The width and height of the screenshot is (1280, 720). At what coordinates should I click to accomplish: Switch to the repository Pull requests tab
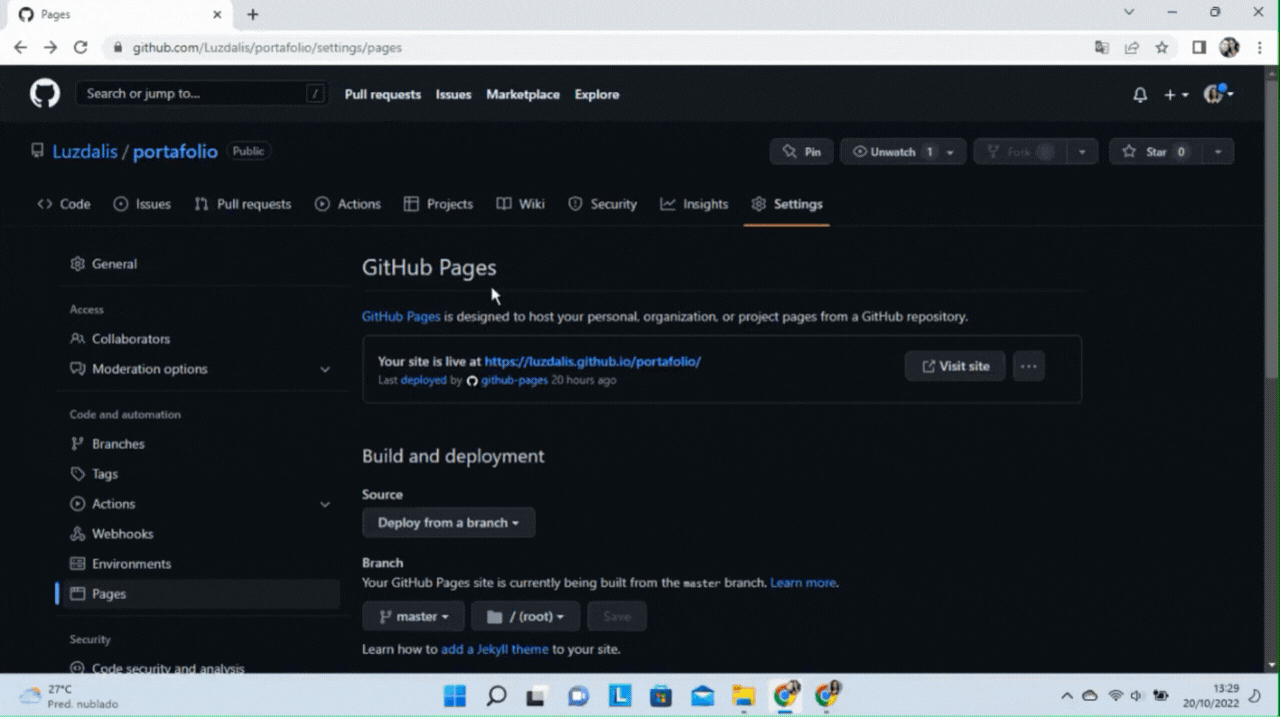(x=243, y=204)
